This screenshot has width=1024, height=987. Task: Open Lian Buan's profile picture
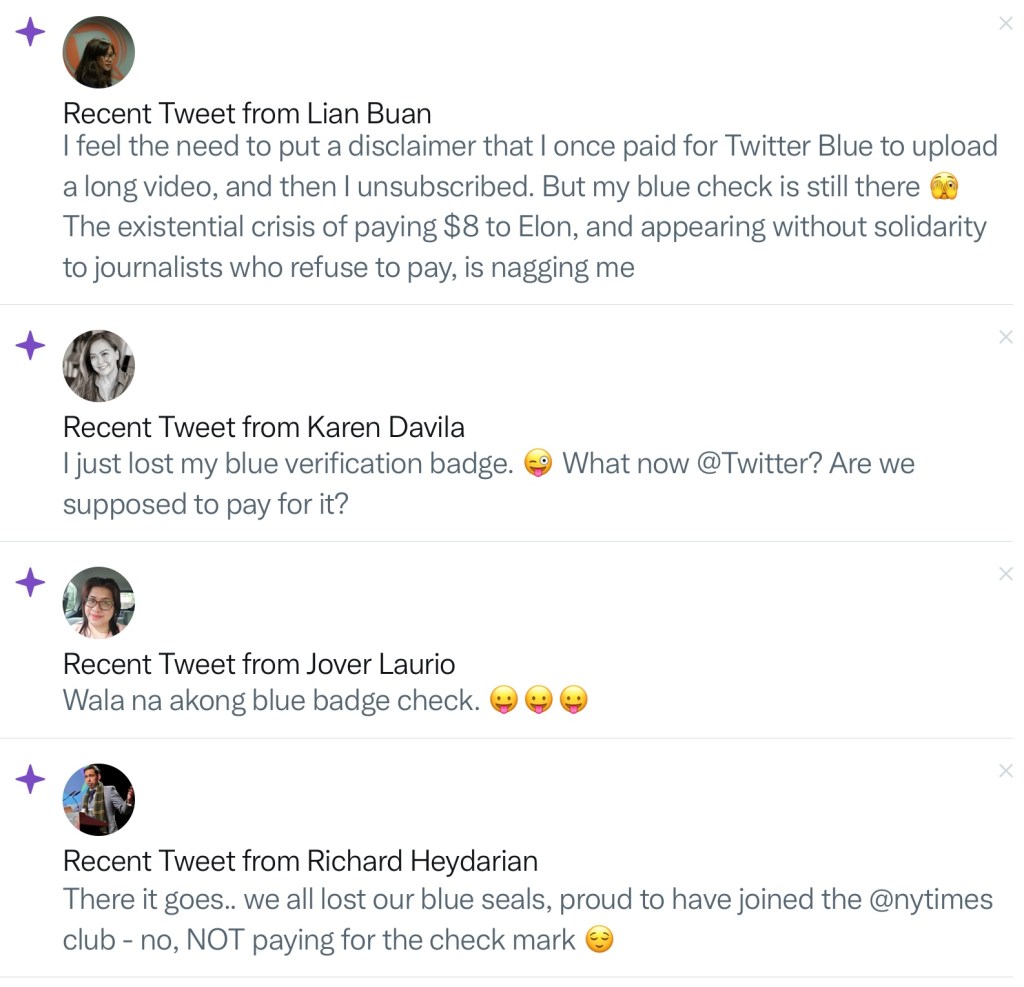tap(98, 52)
